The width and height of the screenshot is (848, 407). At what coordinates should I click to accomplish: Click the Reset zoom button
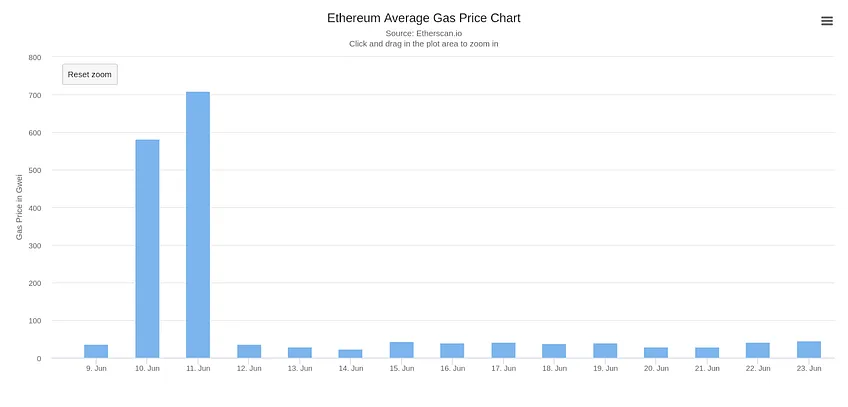click(x=90, y=74)
